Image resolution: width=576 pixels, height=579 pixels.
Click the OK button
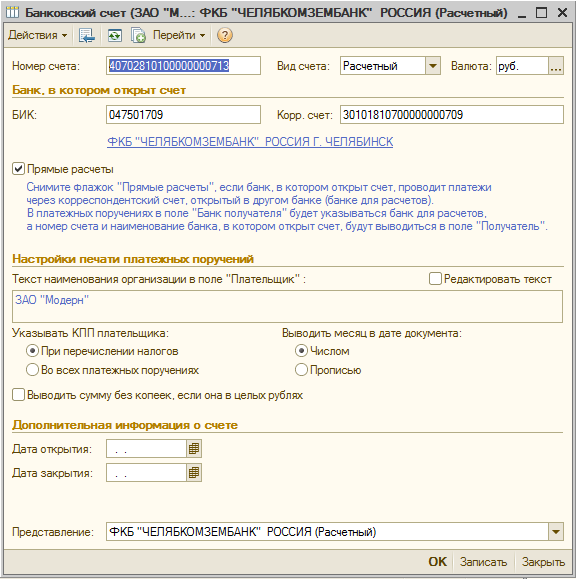tap(438, 562)
